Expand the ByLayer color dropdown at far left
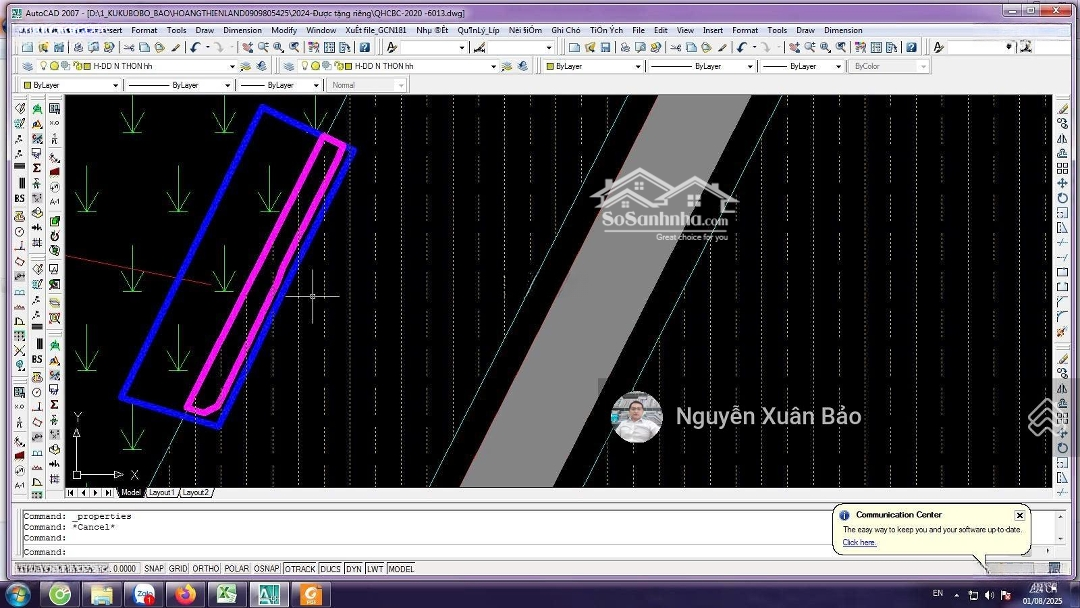Viewport: 1080px width, 608px height. (113, 85)
